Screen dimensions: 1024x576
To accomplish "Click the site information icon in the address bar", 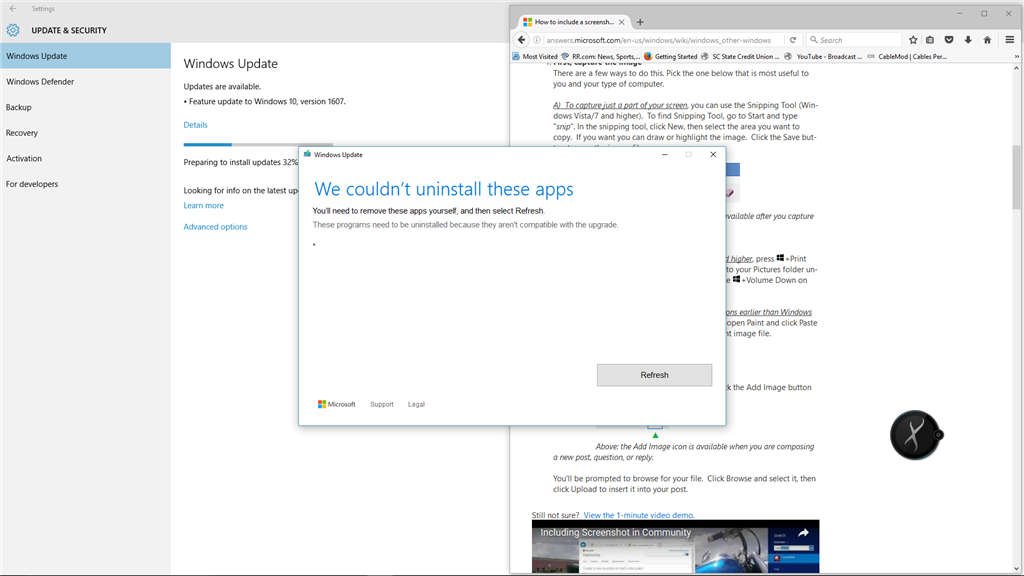I will (537, 40).
